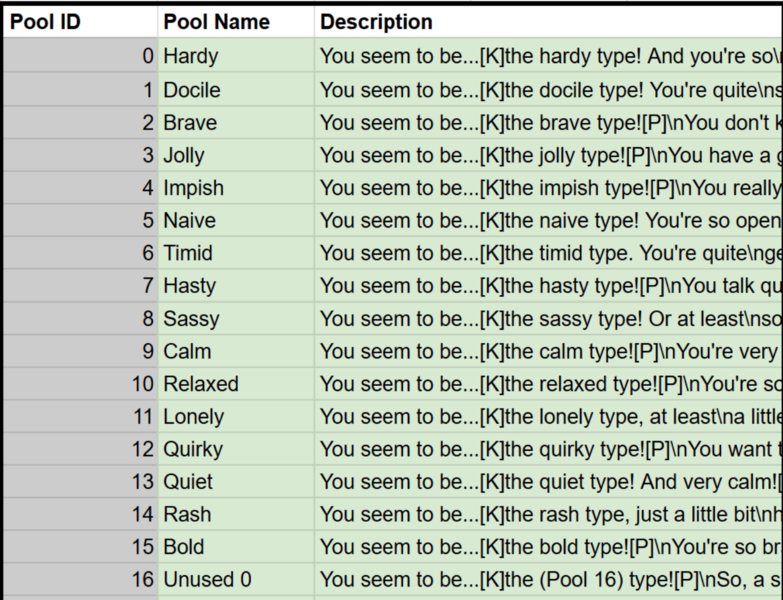Select the Brave pool name cell
783x600 pixels.
coord(235,123)
